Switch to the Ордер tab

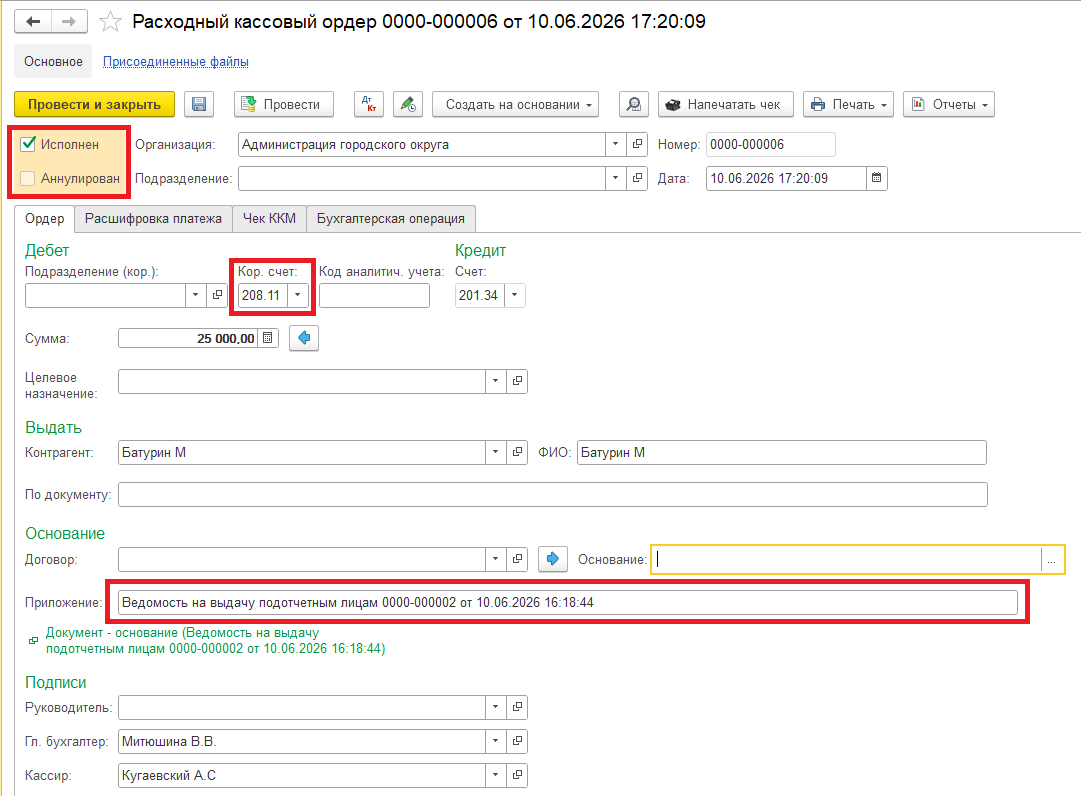[45, 218]
